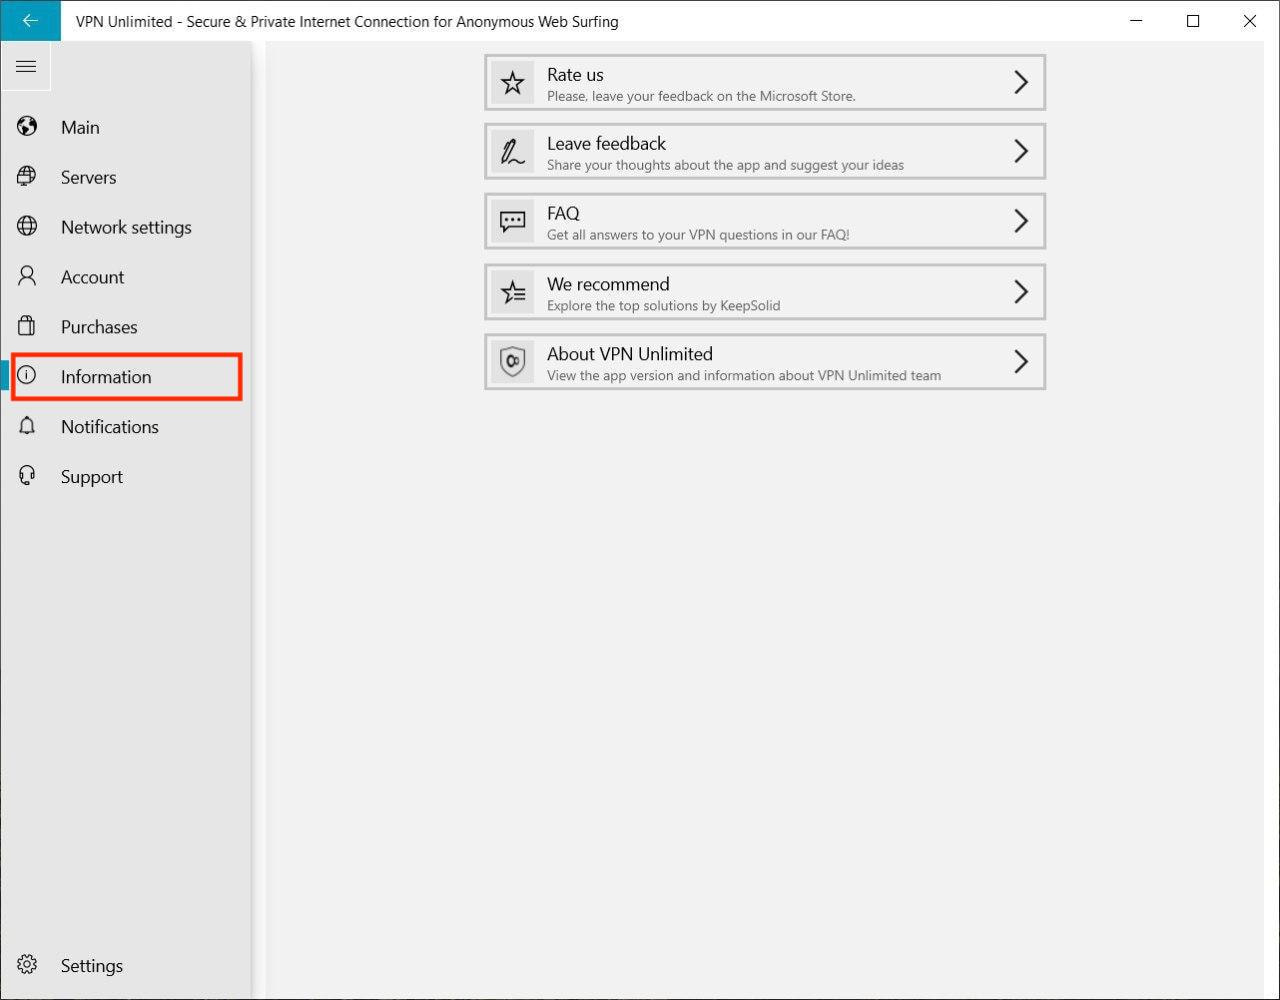This screenshot has height=1000, width=1280.
Task: Minimize the VPN Unlimited window
Action: pyautogui.click(x=1136, y=20)
